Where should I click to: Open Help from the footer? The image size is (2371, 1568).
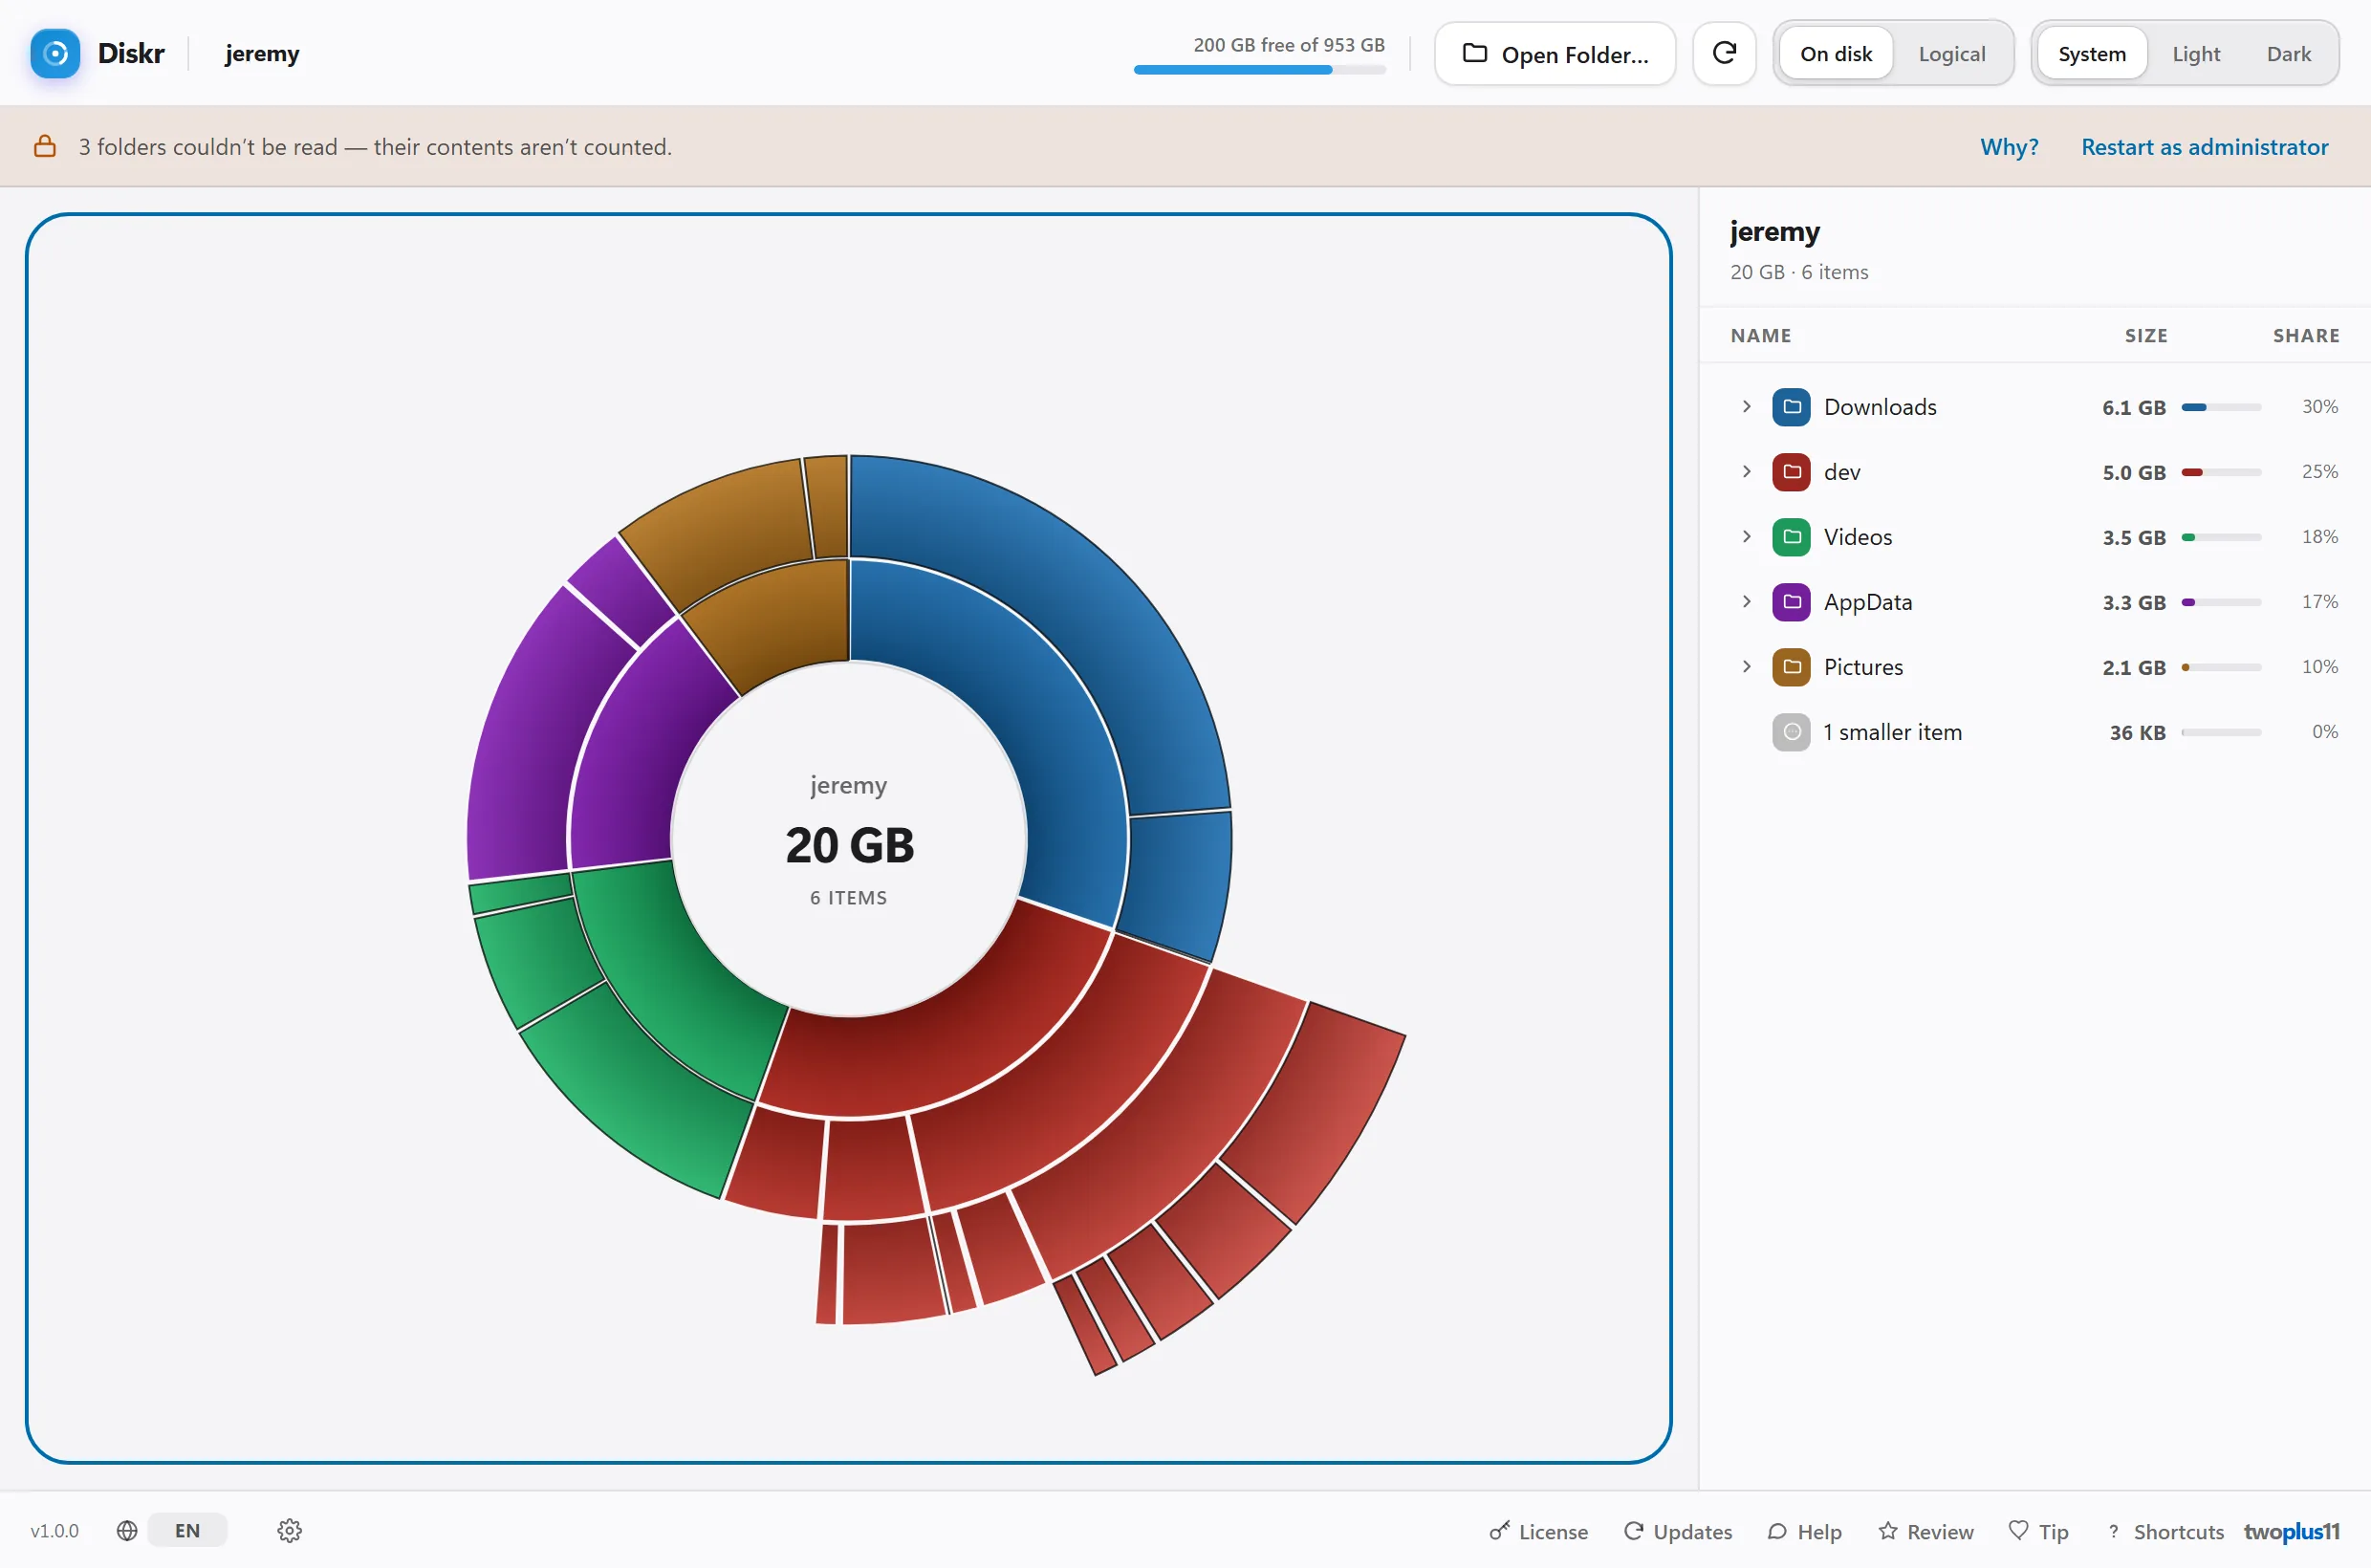coord(1804,1532)
